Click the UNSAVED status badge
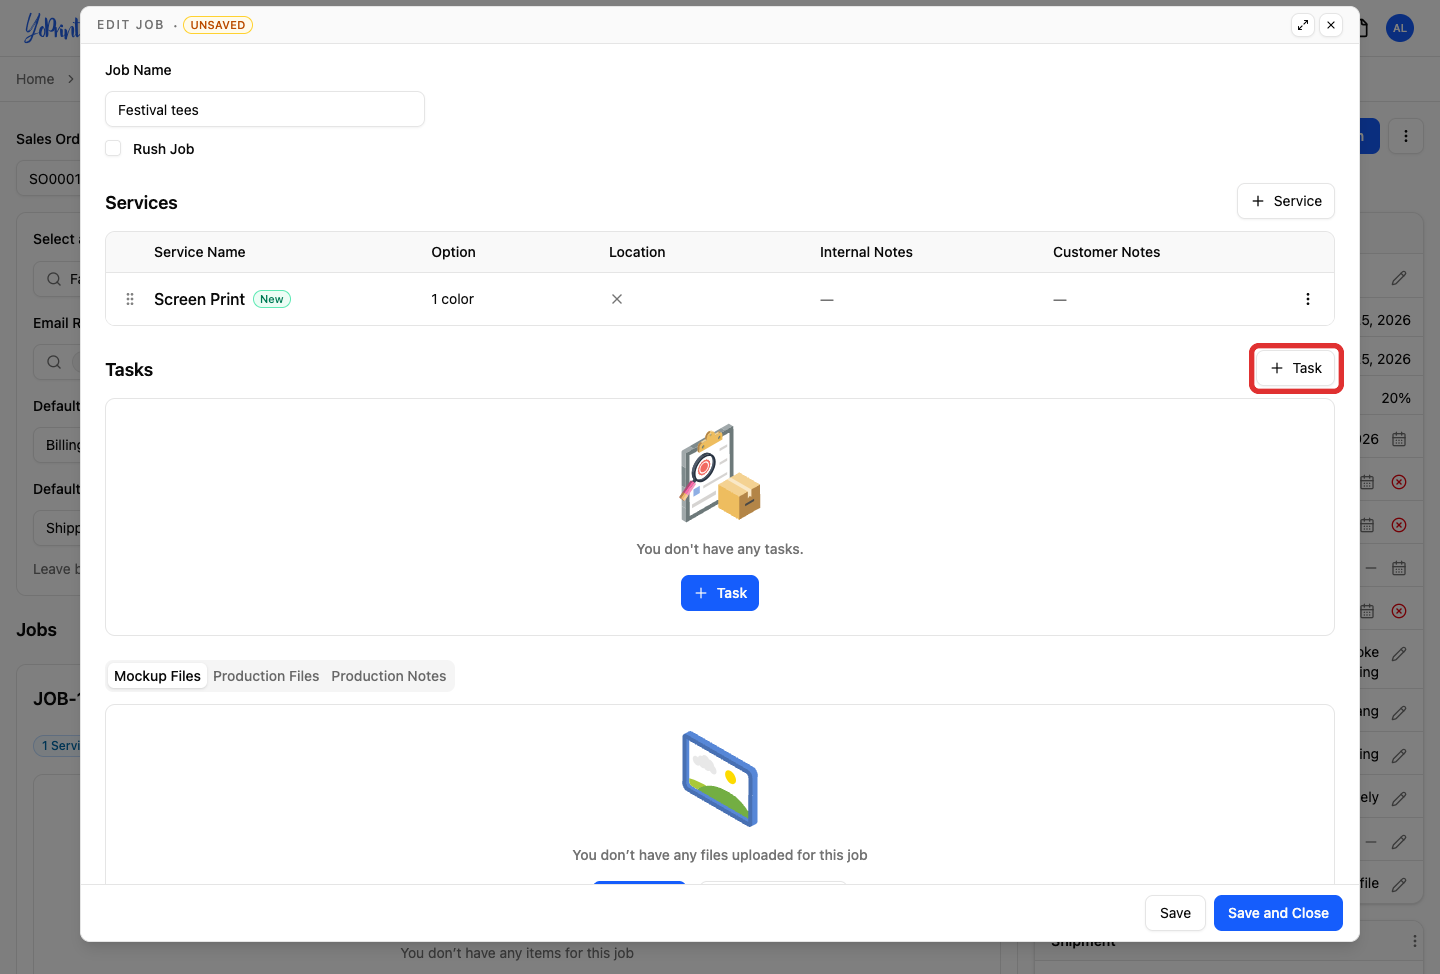 tap(218, 25)
